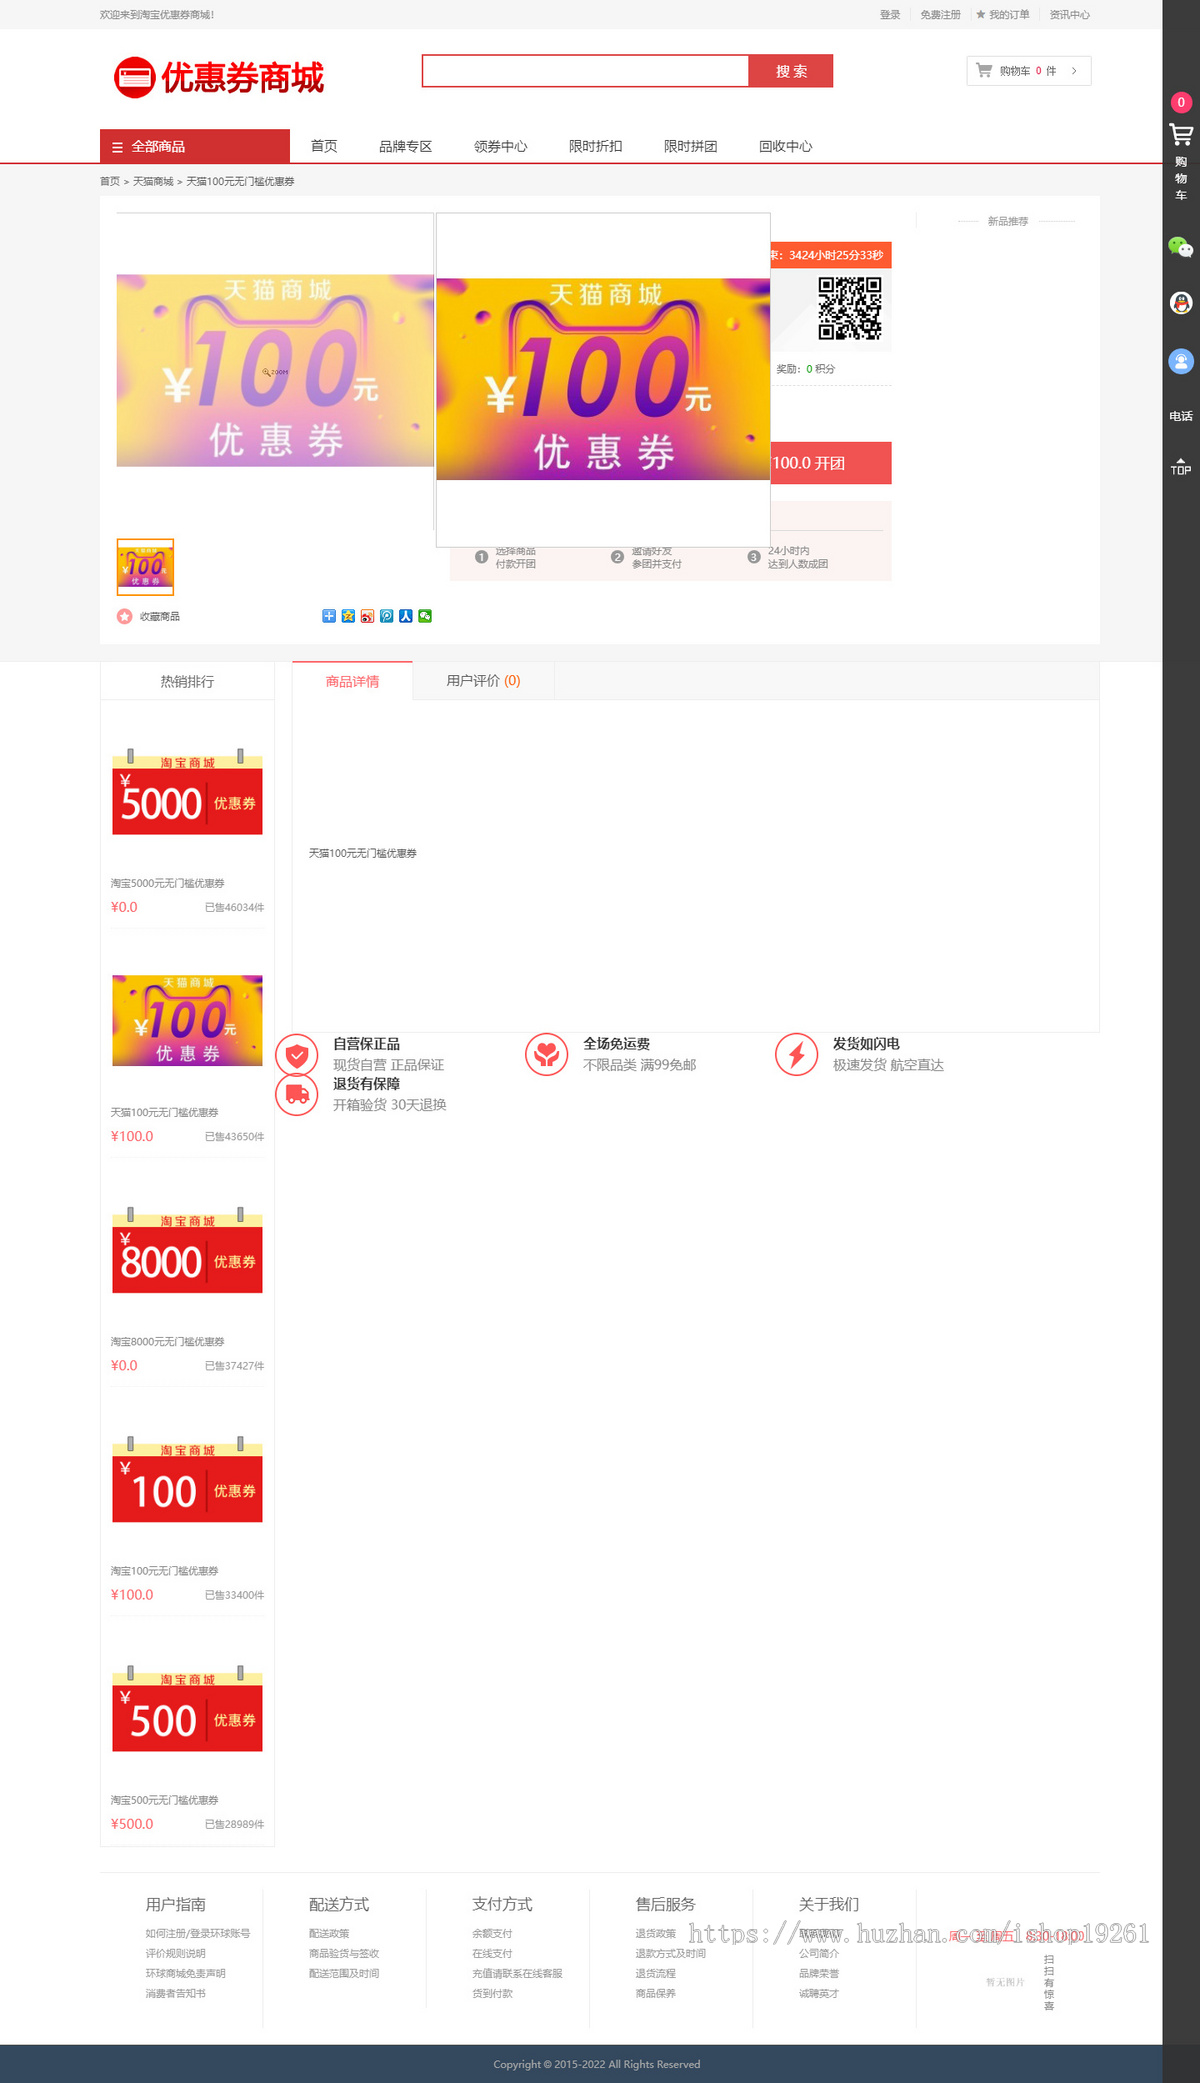
Task: Click the 发货如闪电 lightning icon
Action: click(x=797, y=1054)
